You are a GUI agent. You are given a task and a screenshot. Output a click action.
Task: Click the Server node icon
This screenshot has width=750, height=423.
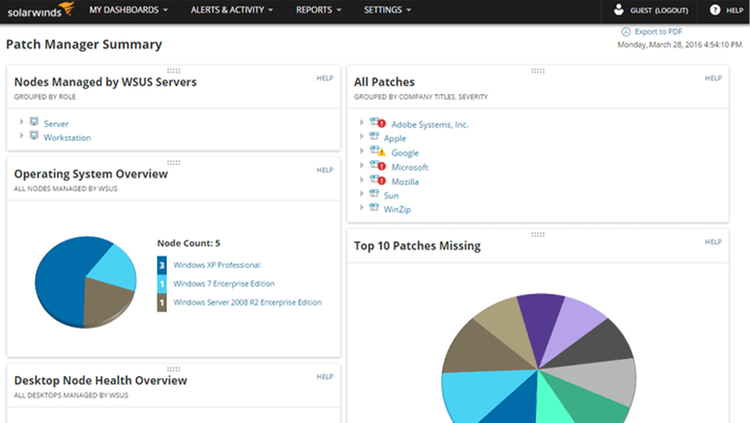(34, 122)
